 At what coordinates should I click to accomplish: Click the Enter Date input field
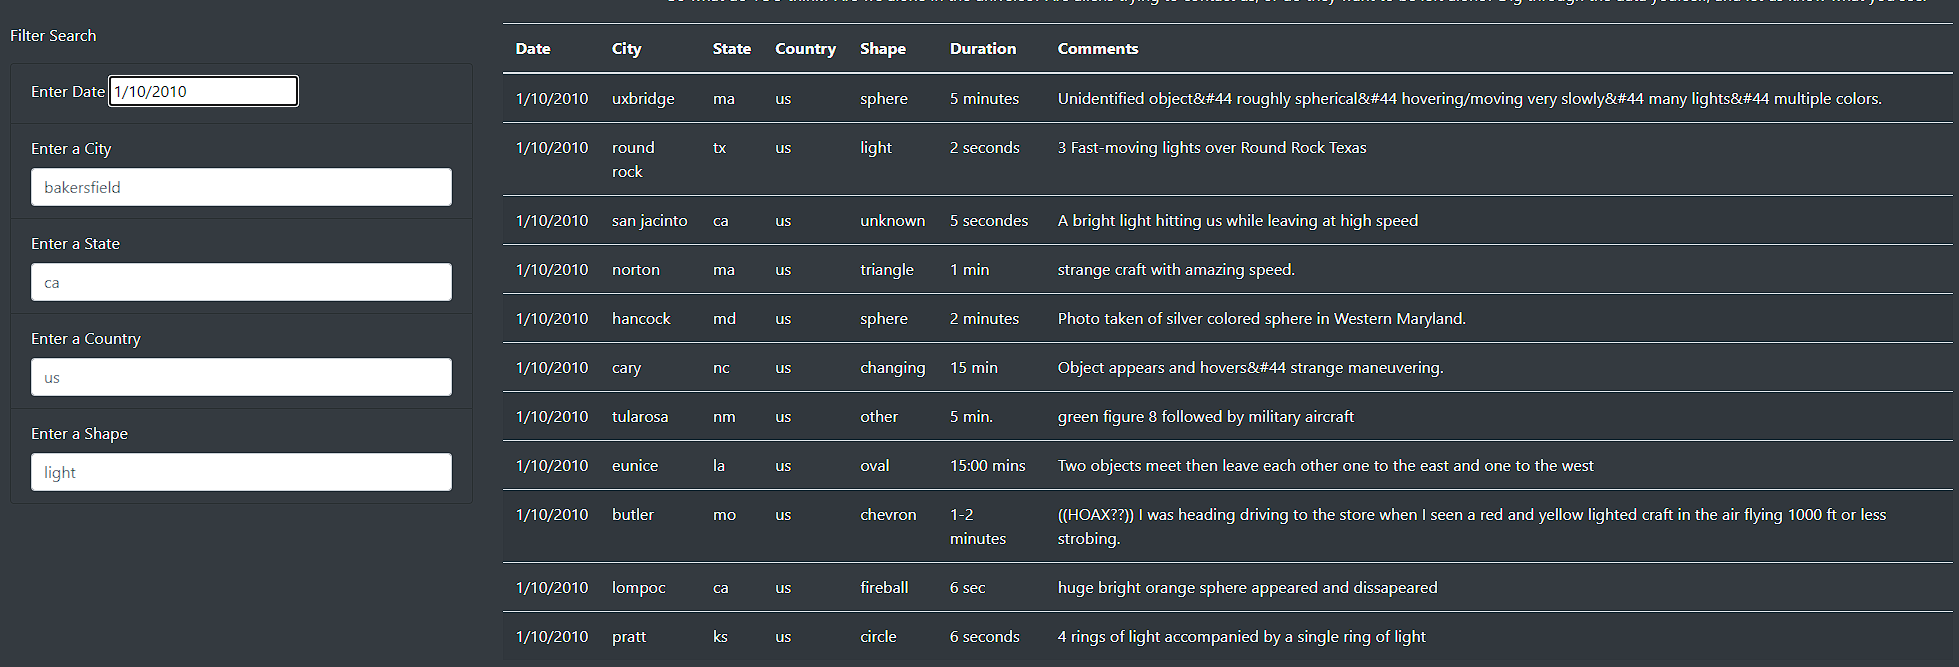[x=202, y=90]
